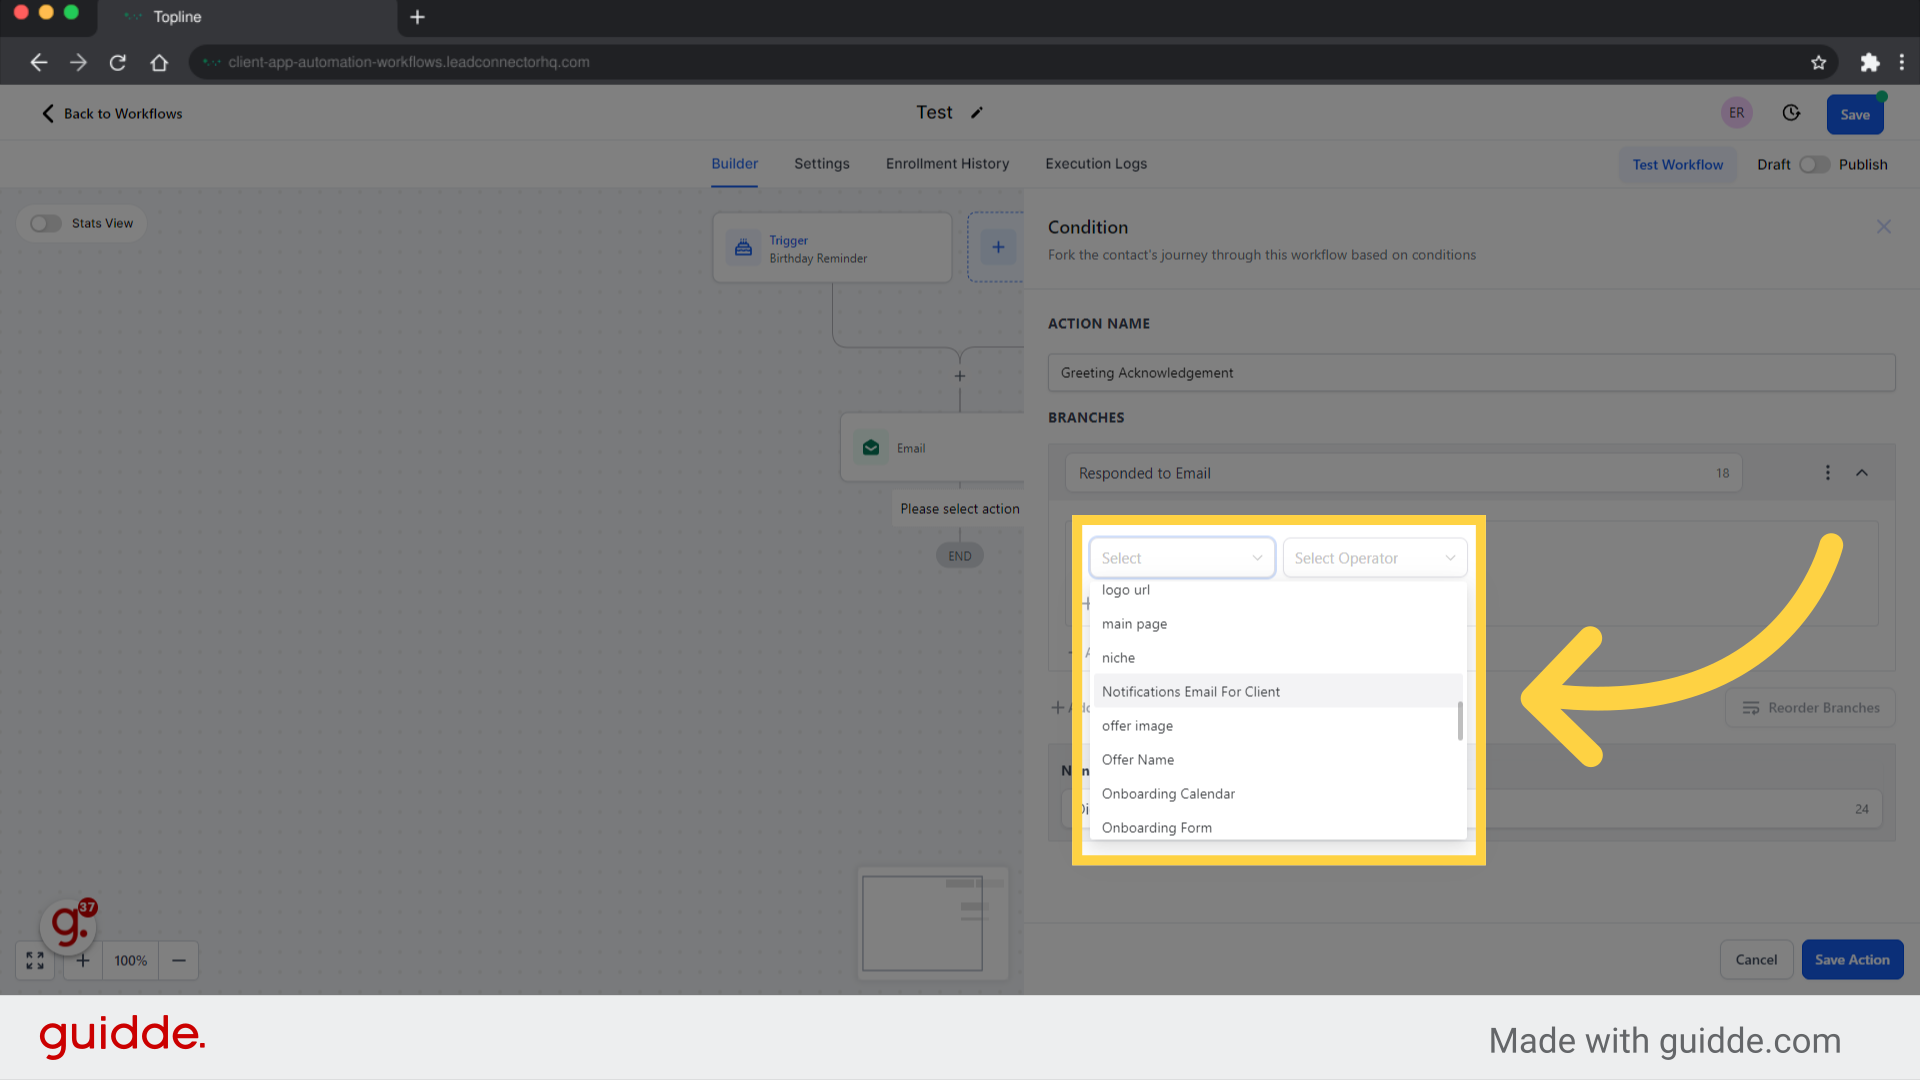The image size is (1920, 1080).
Task: Reload the browser page
Action: [118, 62]
